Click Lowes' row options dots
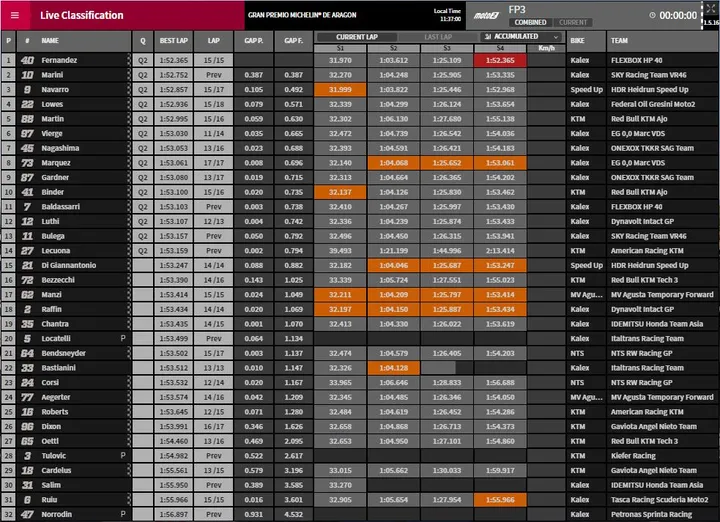This screenshot has height=522, width=720. pyautogui.click(x=129, y=104)
